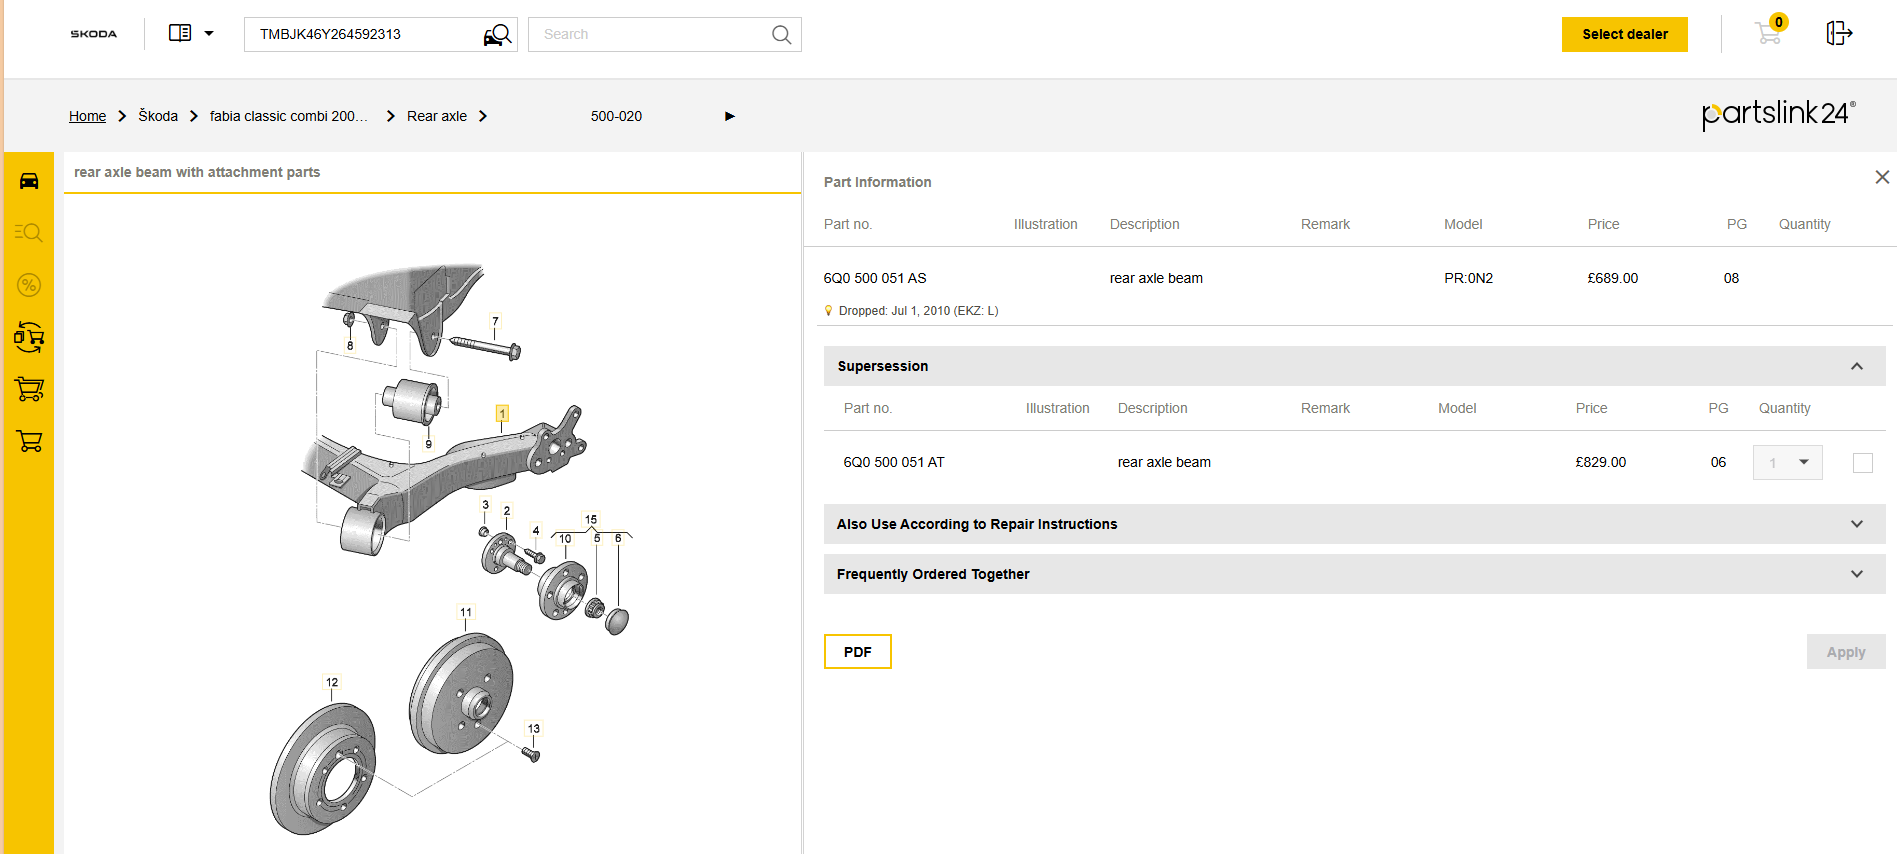The height and width of the screenshot is (854, 1897).
Task: Select Rear axle breadcrumb
Action: 437,116
